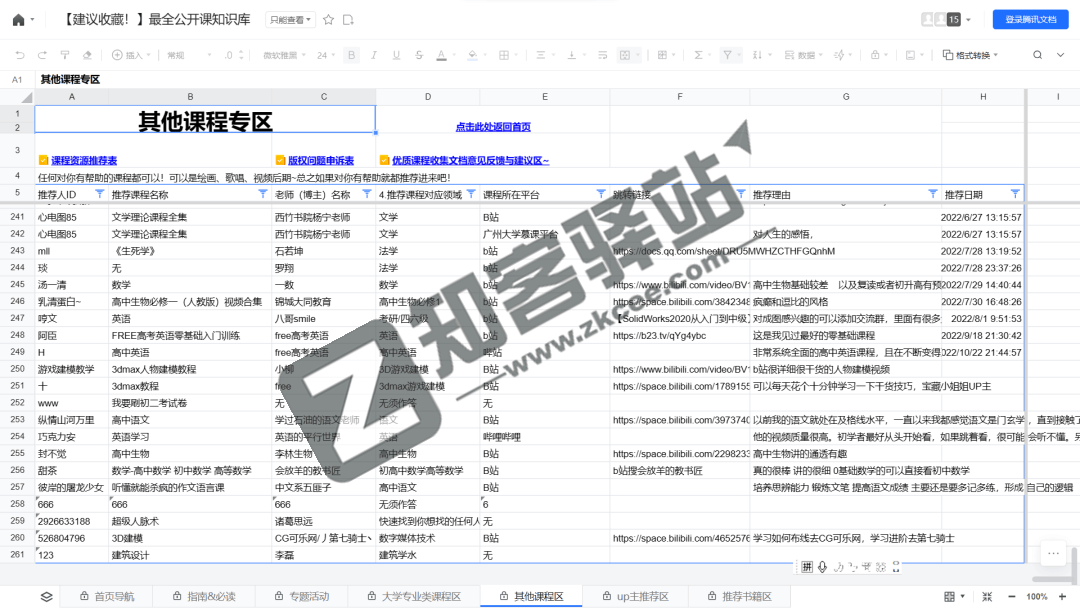The width and height of the screenshot is (1080, 608).
Task: Open the Search magnifier icon
Action: click(1037, 55)
